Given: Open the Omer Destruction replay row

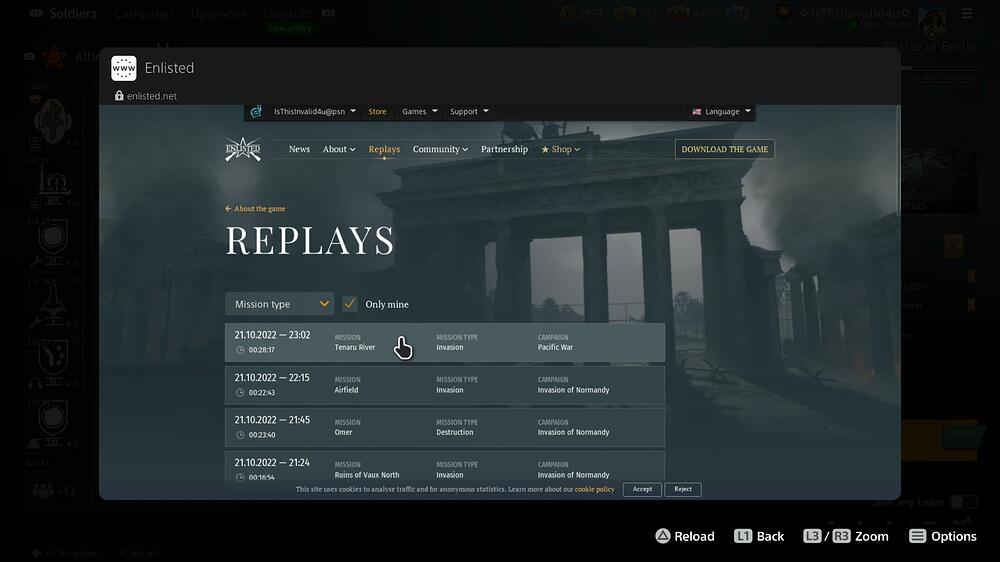Looking at the screenshot, I should point(445,427).
